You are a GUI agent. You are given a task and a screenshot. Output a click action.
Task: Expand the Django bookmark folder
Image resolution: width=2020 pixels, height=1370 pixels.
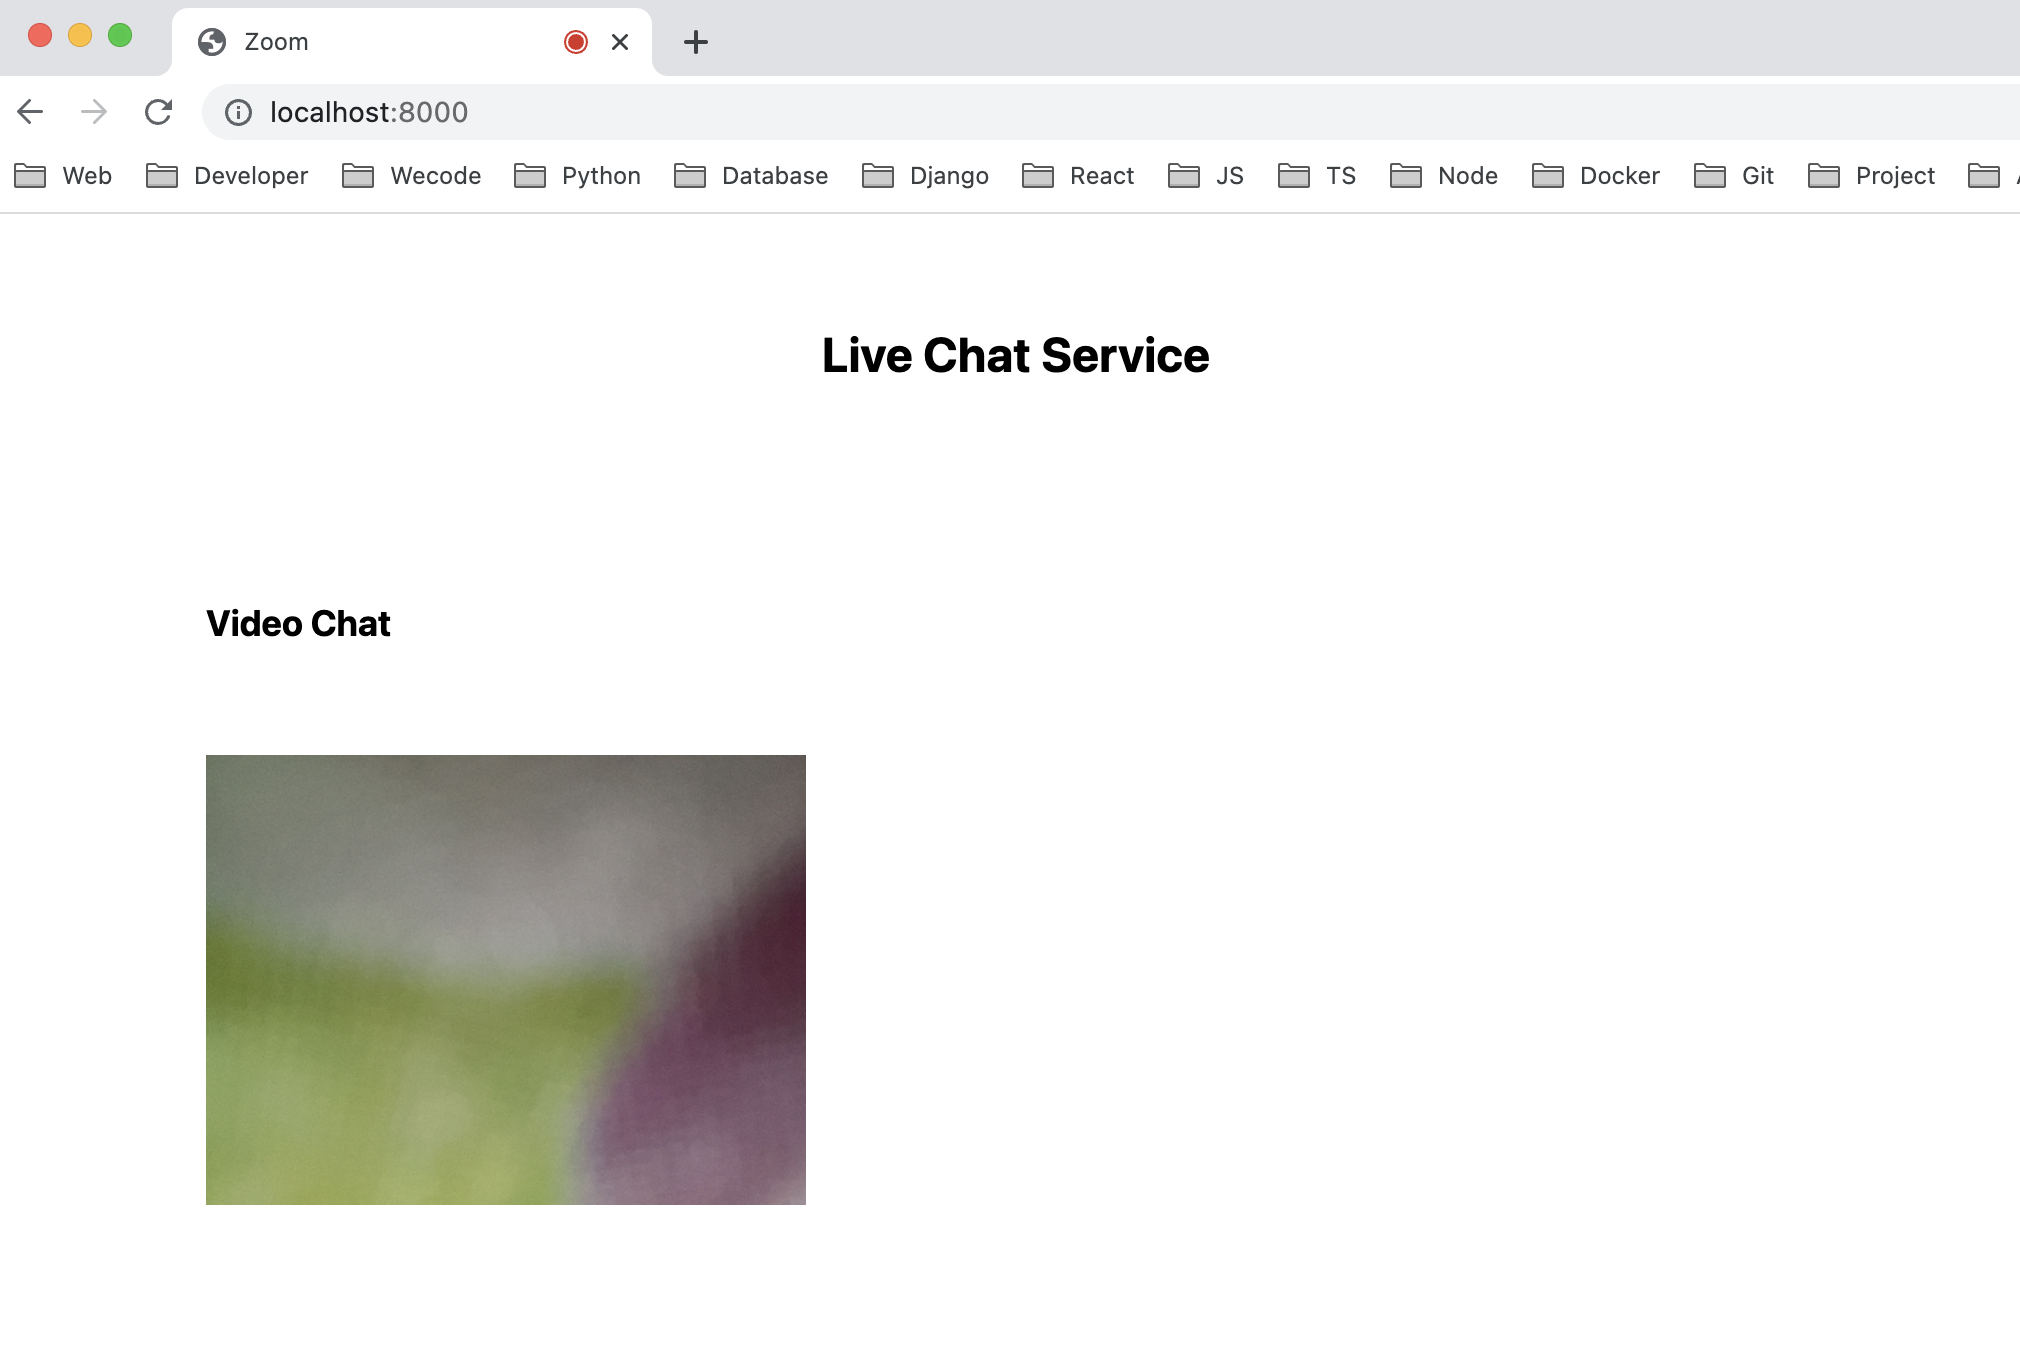coord(926,176)
